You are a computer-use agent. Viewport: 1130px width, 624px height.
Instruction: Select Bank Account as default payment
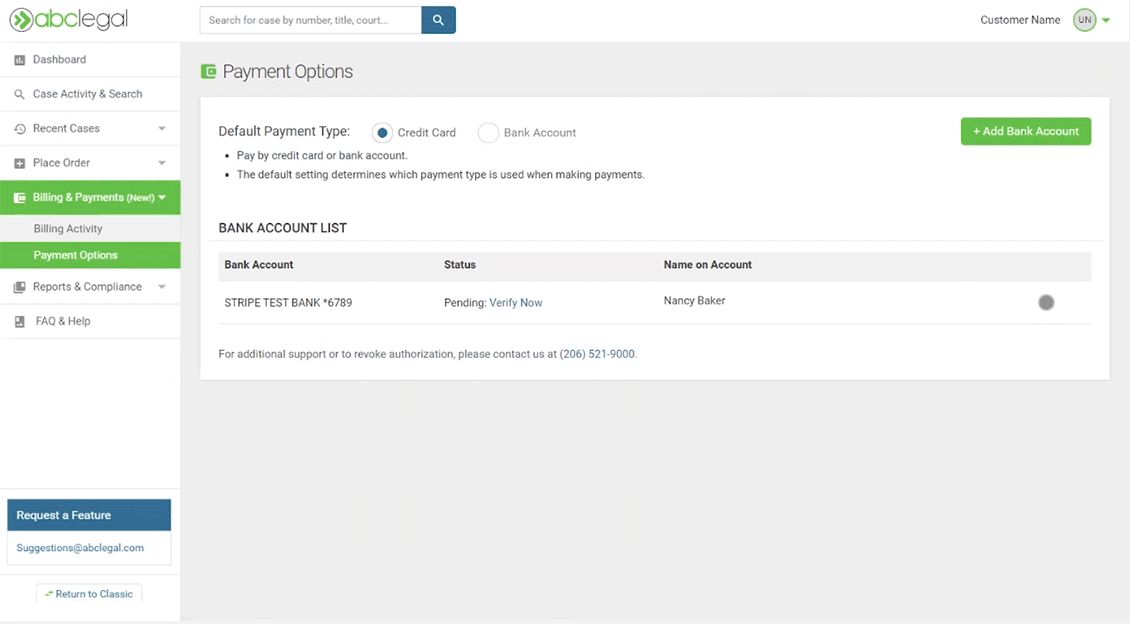488,133
